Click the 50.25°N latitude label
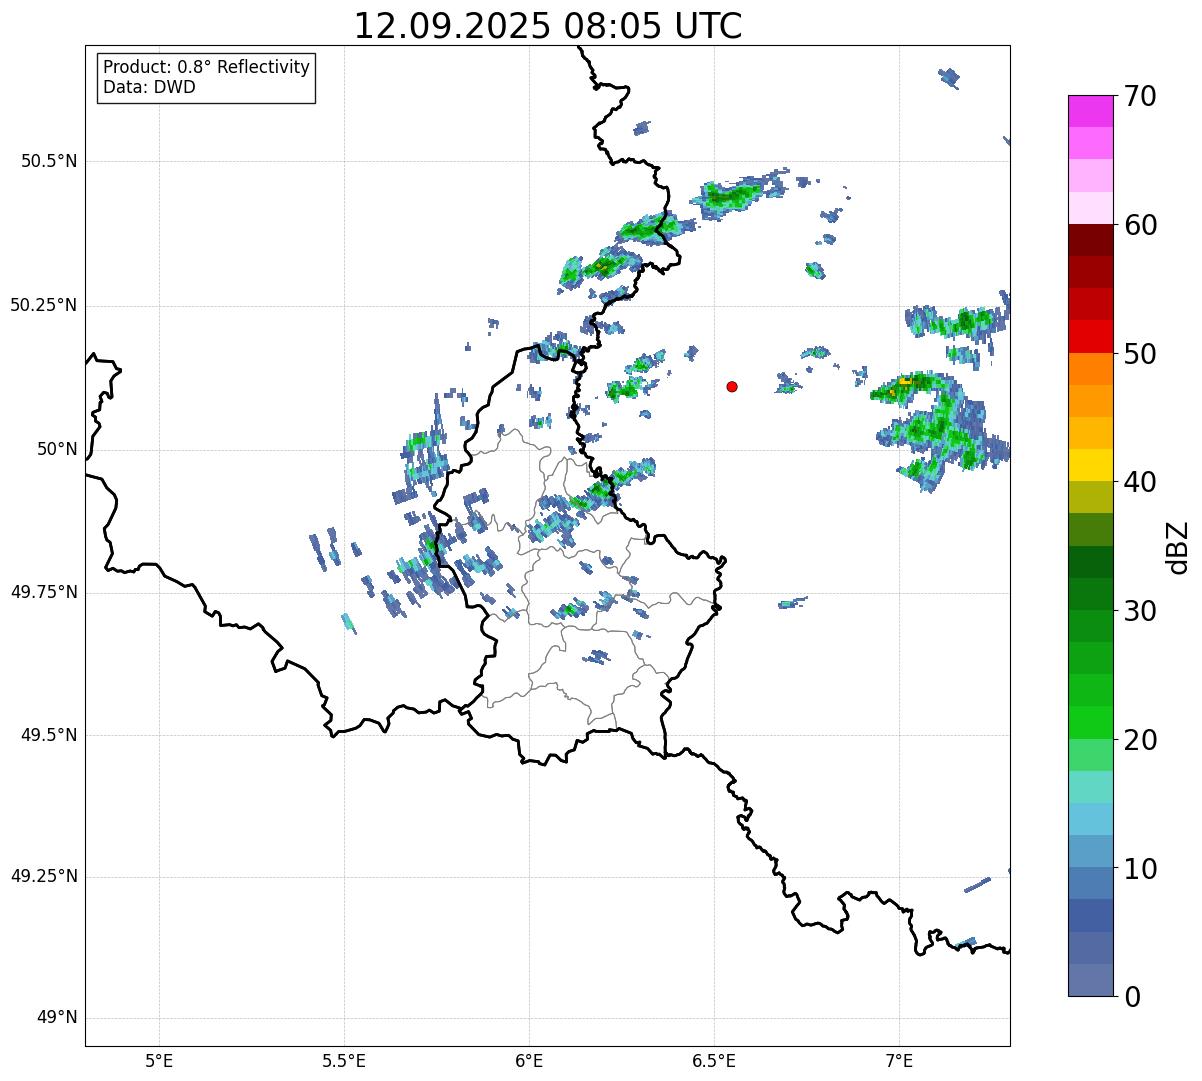The height and width of the screenshot is (1081, 1202). (x=44, y=305)
